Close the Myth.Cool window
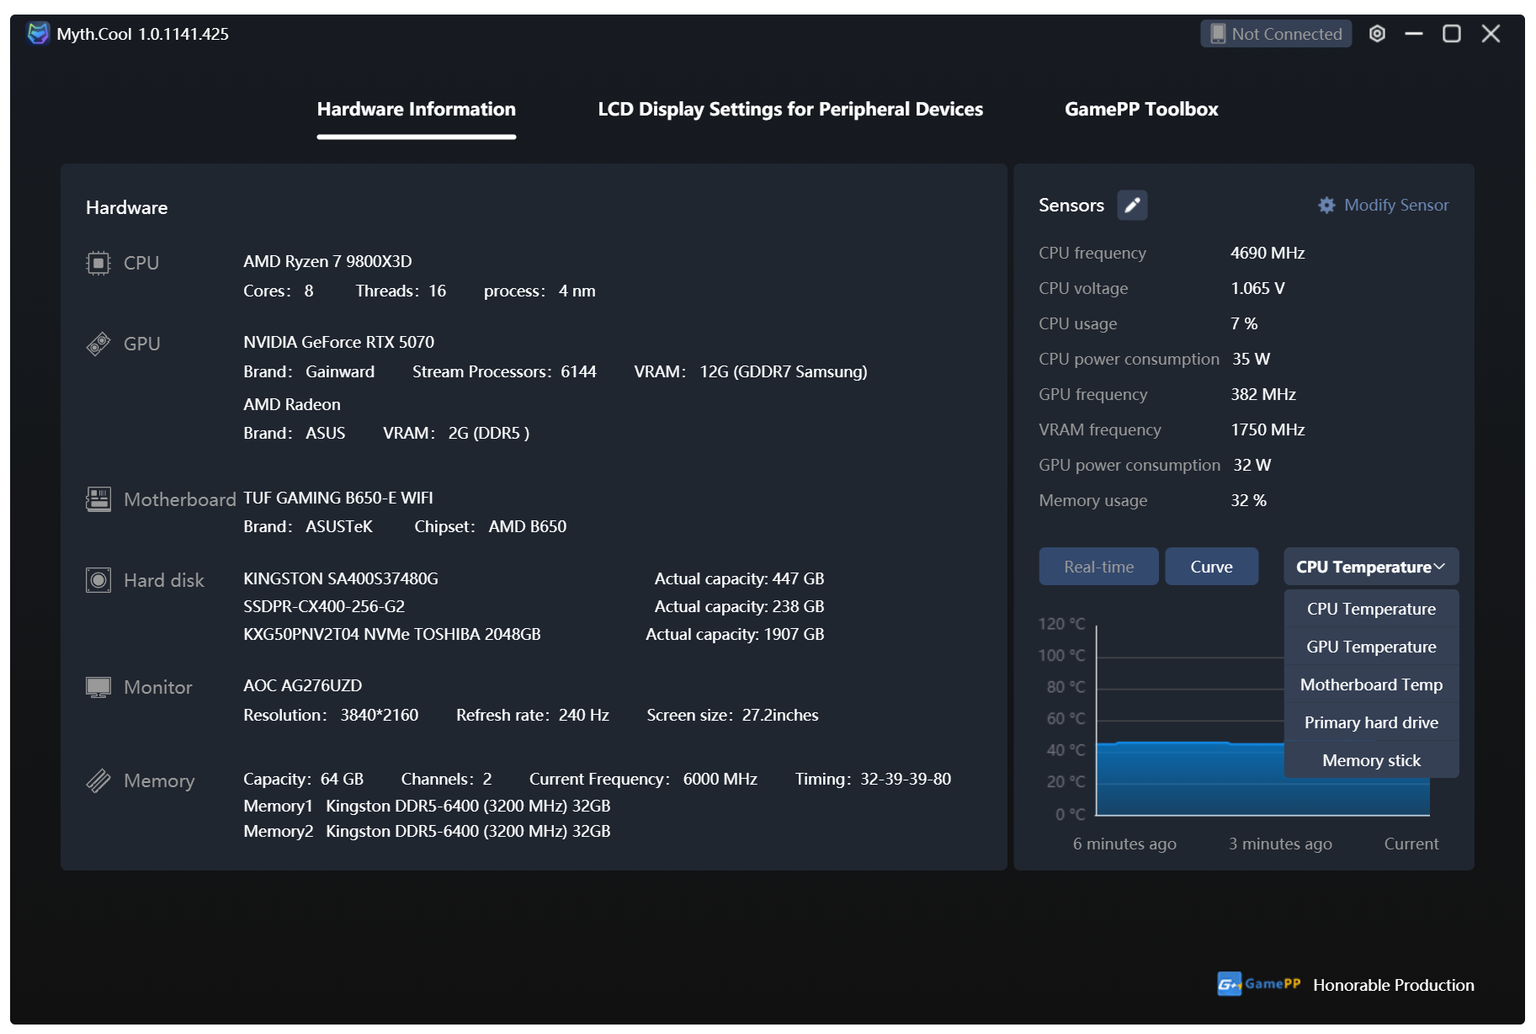 pyautogui.click(x=1491, y=33)
